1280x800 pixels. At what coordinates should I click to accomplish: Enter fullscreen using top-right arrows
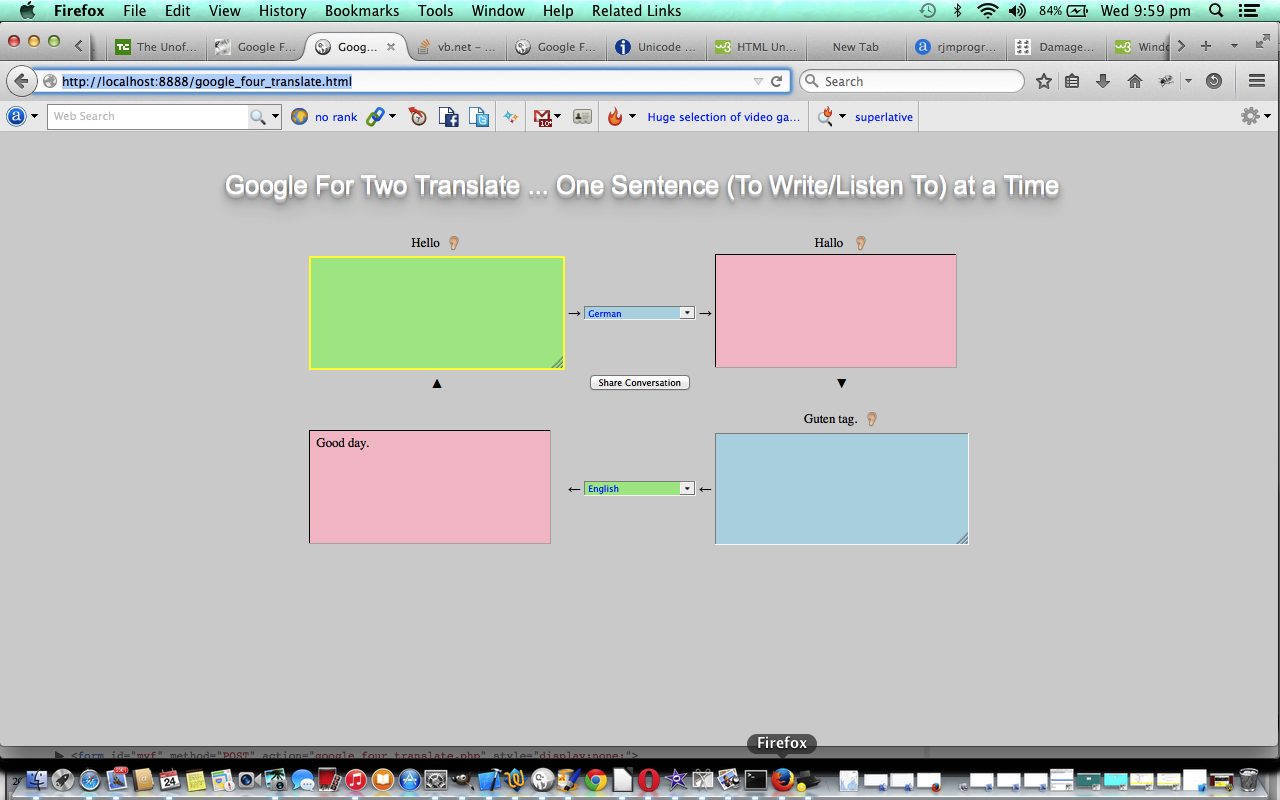point(1262,41)
